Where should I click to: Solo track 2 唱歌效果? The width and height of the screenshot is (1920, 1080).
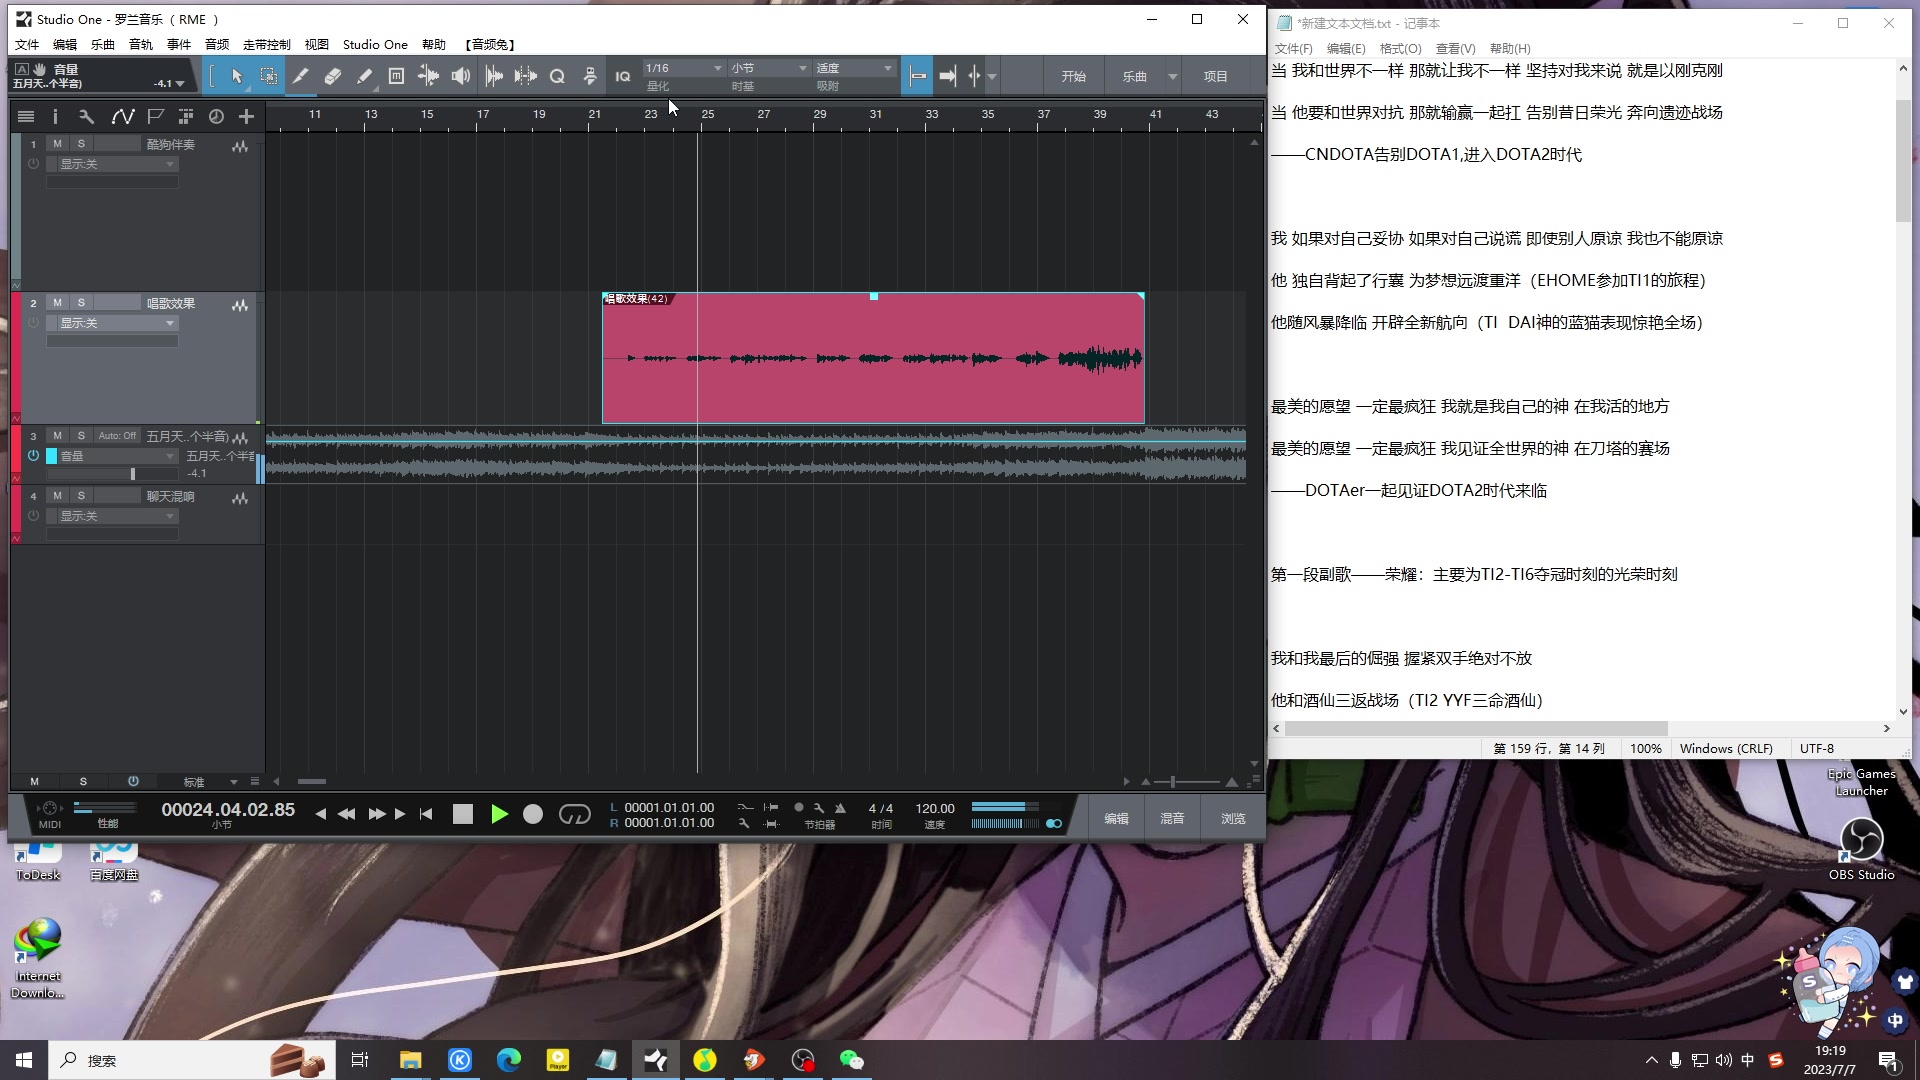point(81,303)
